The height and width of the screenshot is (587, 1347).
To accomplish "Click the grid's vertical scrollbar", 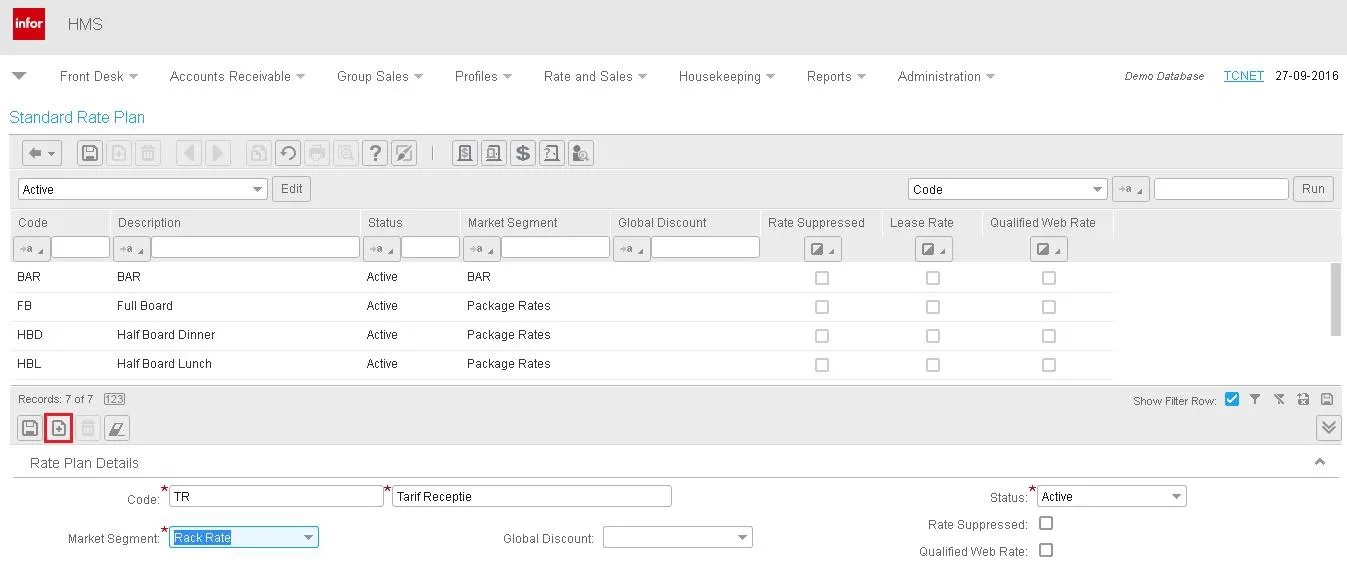I will coord(1336,300).
